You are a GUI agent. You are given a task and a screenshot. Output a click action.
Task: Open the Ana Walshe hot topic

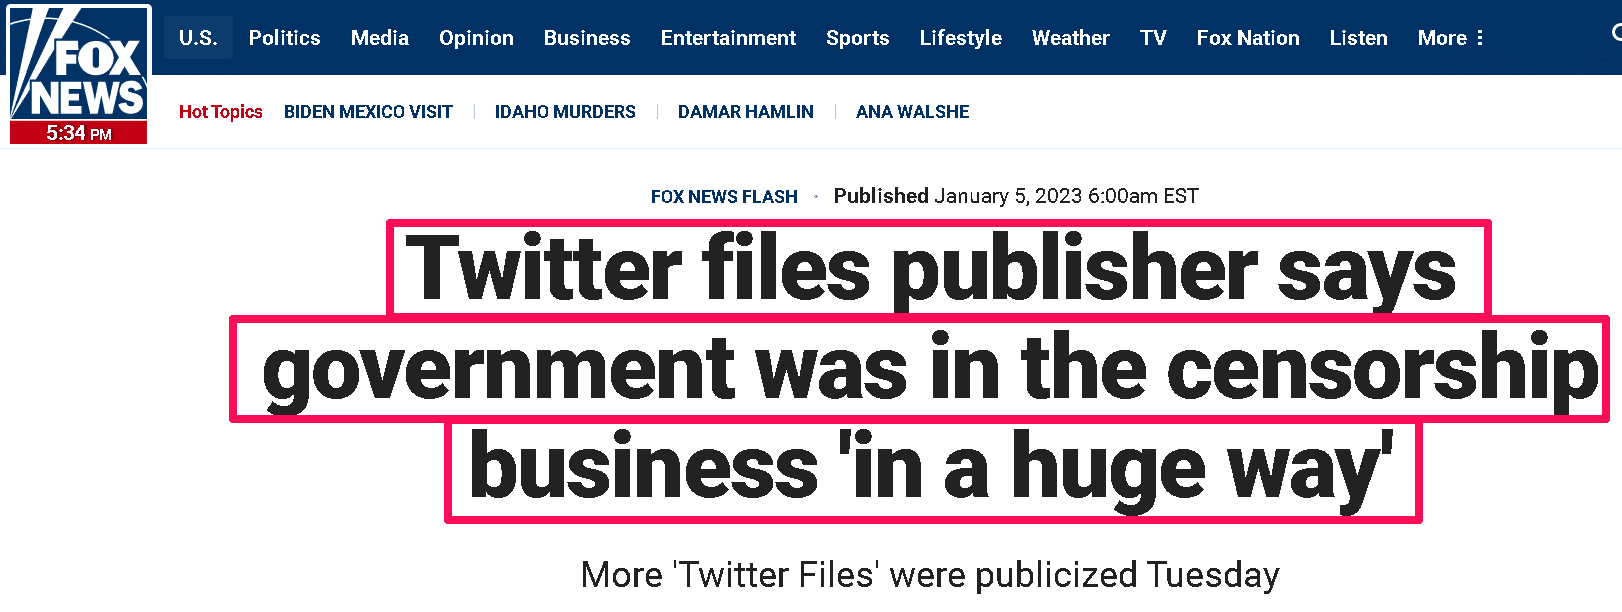tap(912, 112)
